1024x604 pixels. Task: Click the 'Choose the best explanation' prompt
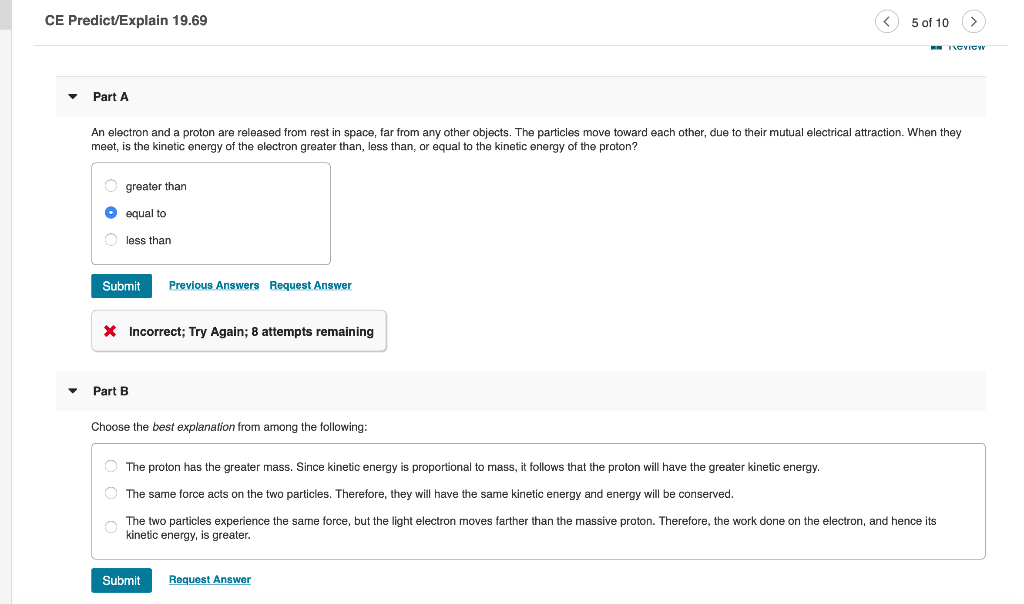tap(229, 427)
